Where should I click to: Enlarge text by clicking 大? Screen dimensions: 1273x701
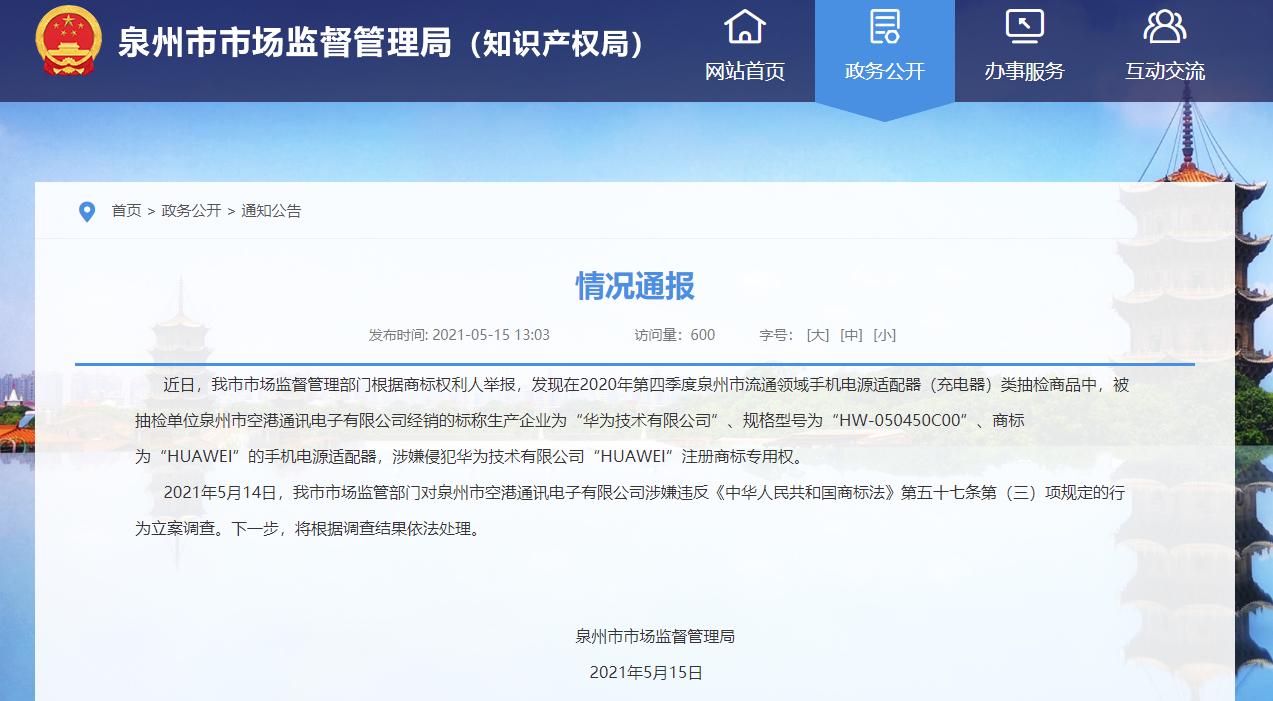[x=819, y=335]
